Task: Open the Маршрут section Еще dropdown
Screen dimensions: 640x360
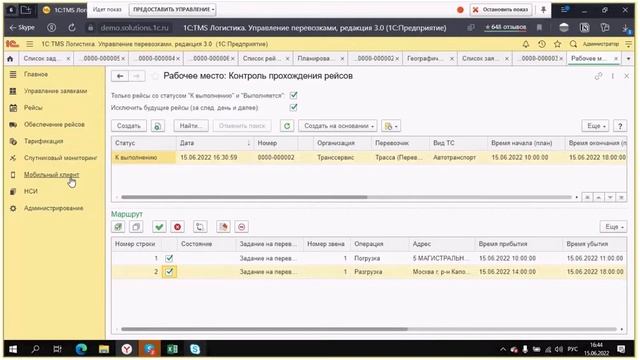Action: [613, 227]
